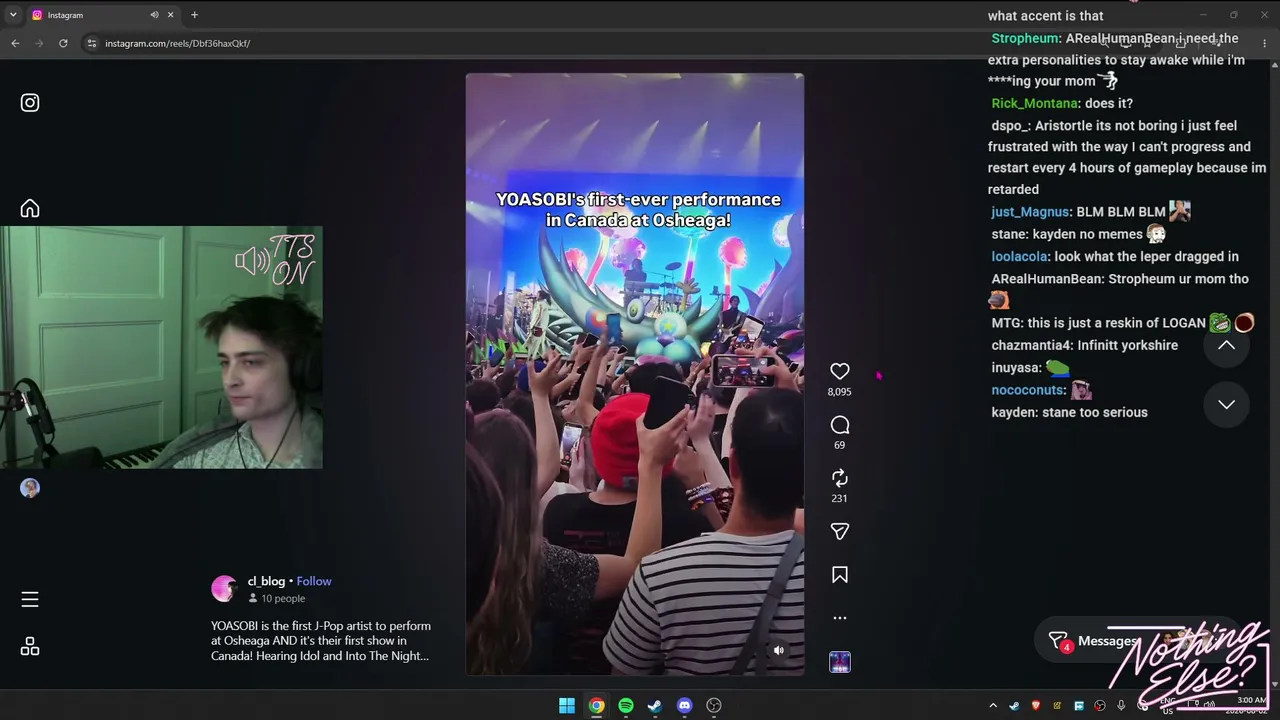The image size is (1280, 720).
Task: Pause the reel by clicking the video
Action: (x=634, y=374)
